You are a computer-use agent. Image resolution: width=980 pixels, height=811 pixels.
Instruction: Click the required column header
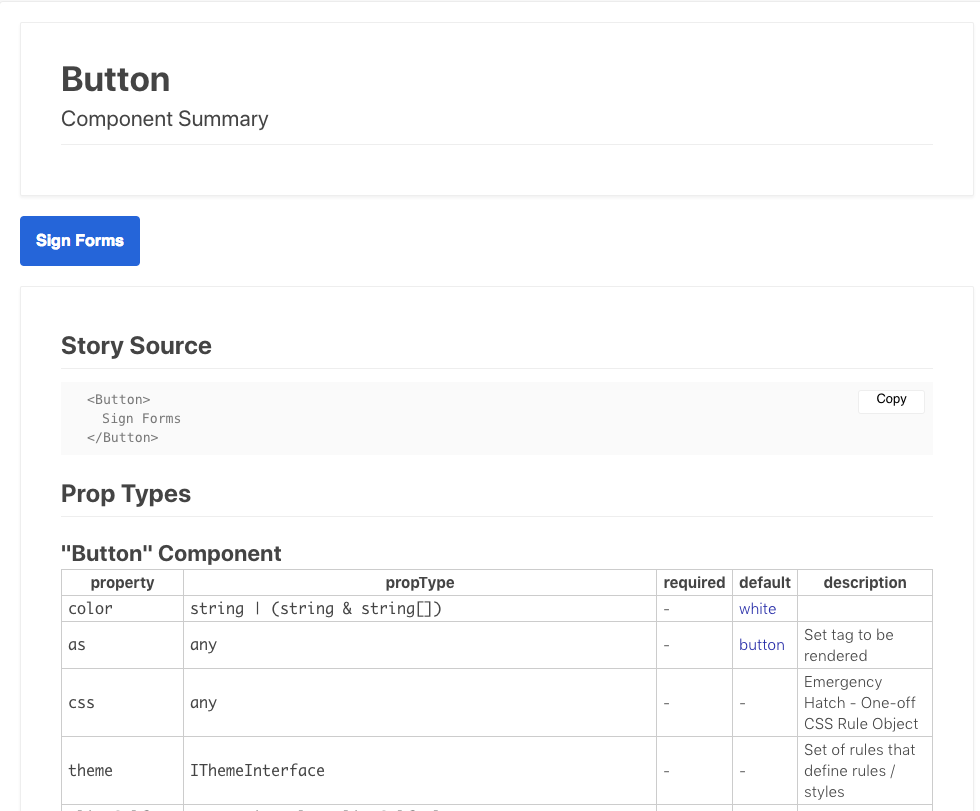coord(694,582)
